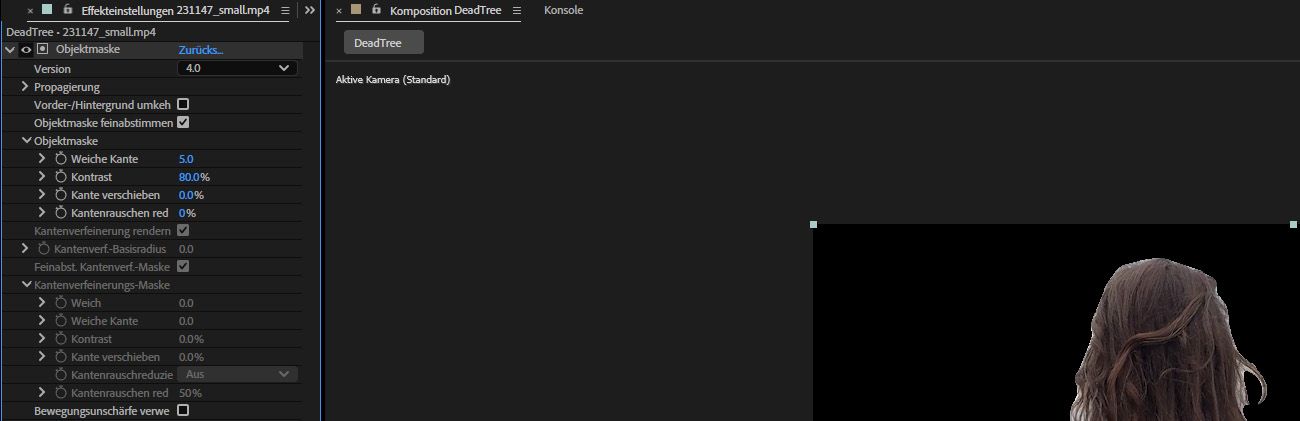The width and height of the screenshot is (1300, 421).
Task: Click the DeadTree breadcrumb button
Action: (383, 42)
